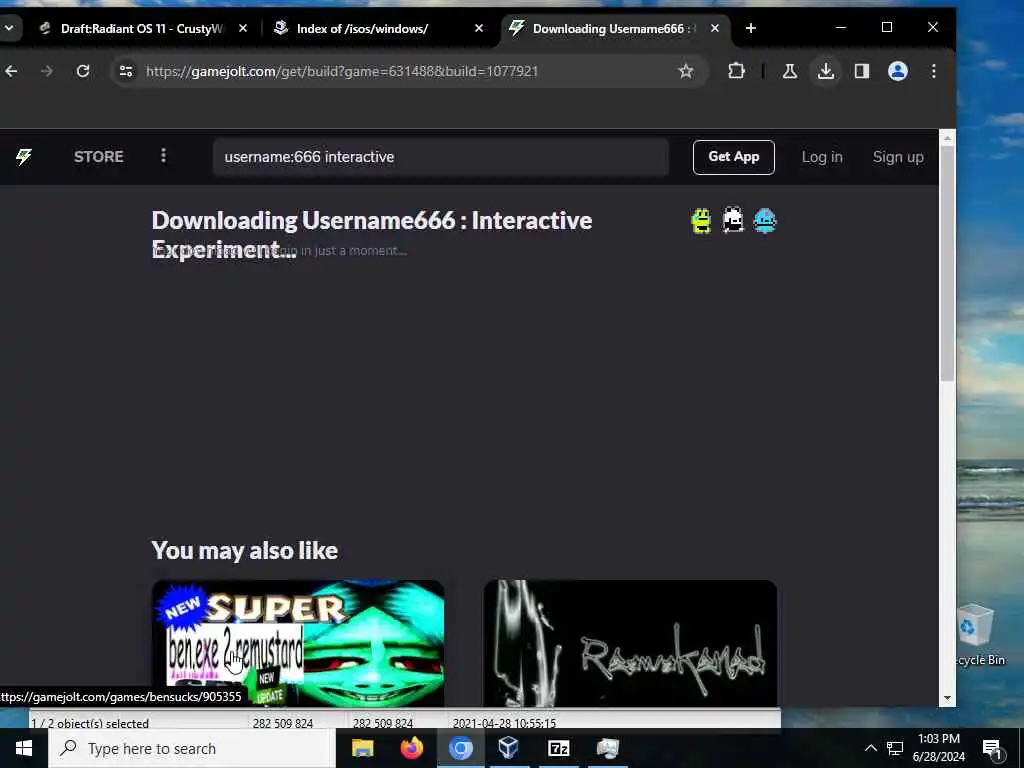
Task: Click the Get App button
Action: point(733,157)
